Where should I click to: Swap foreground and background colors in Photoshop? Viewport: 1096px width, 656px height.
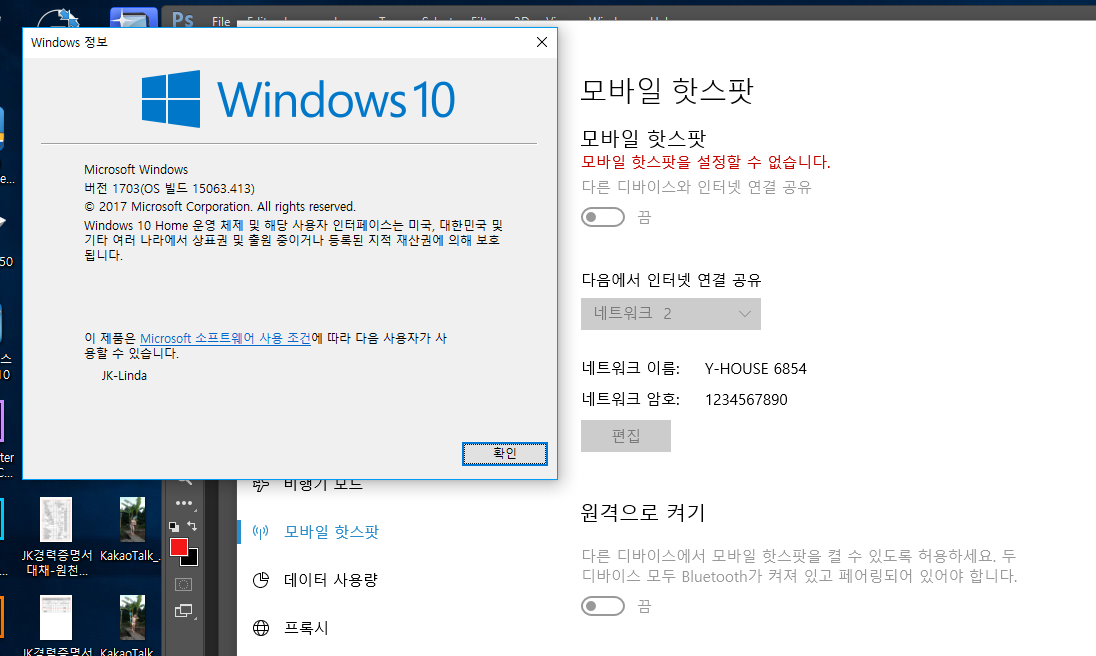[192, 526]
